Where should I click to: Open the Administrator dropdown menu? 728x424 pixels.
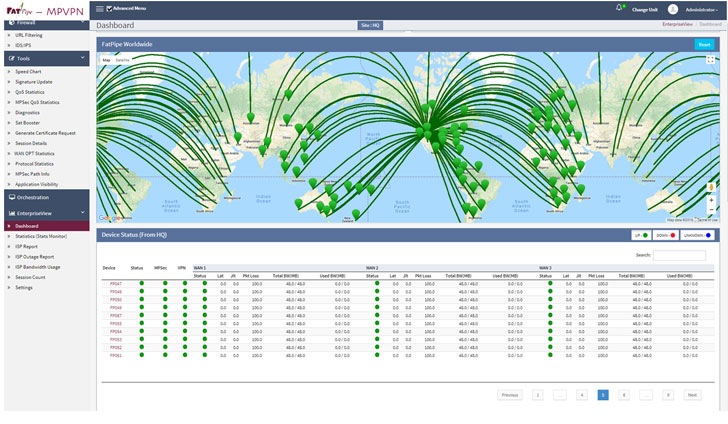pyautogui.click(x=701, y=9)
